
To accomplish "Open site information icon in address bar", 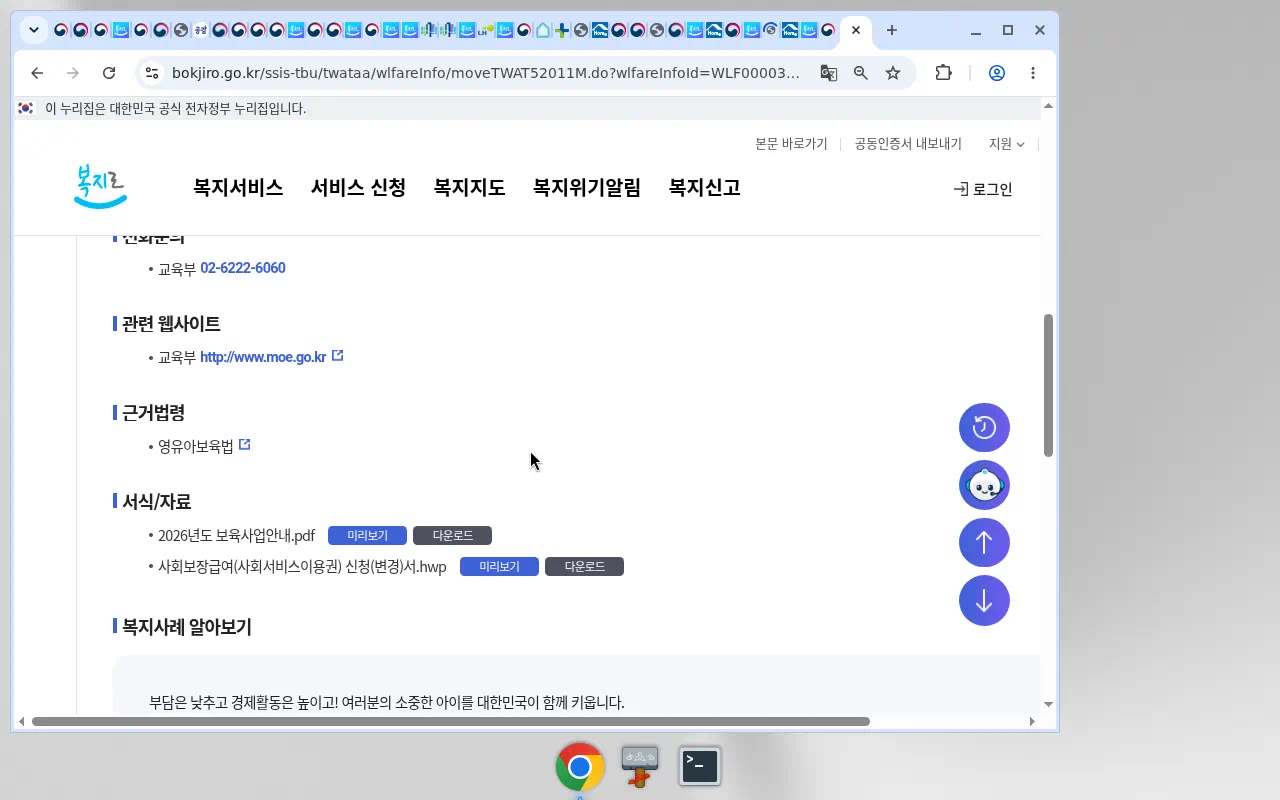I will coord(151,73).
